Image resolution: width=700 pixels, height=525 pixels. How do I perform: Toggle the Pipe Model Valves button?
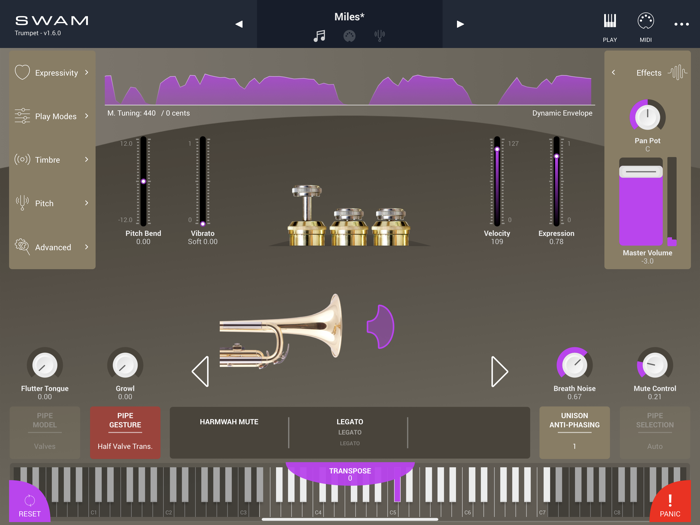(45, 432)
